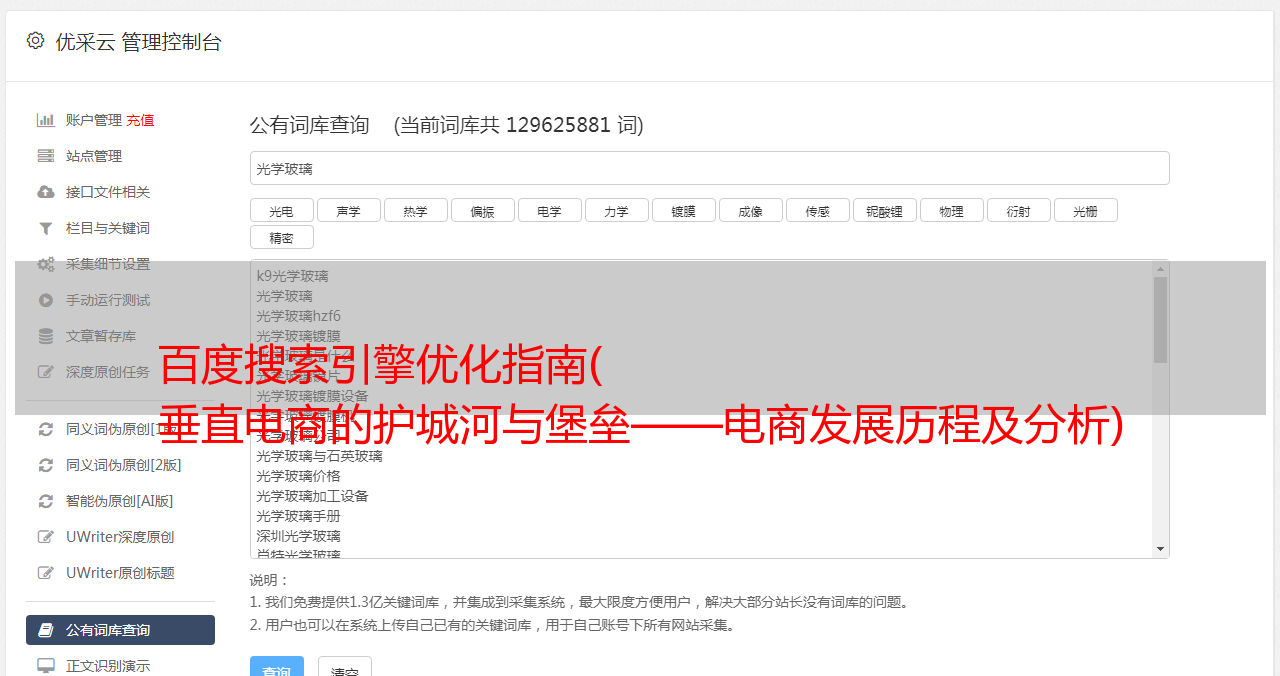Screen dimensions: 1280x676
Task: Click the 铌酸锂 tag button
Action: tap(884, 210)
